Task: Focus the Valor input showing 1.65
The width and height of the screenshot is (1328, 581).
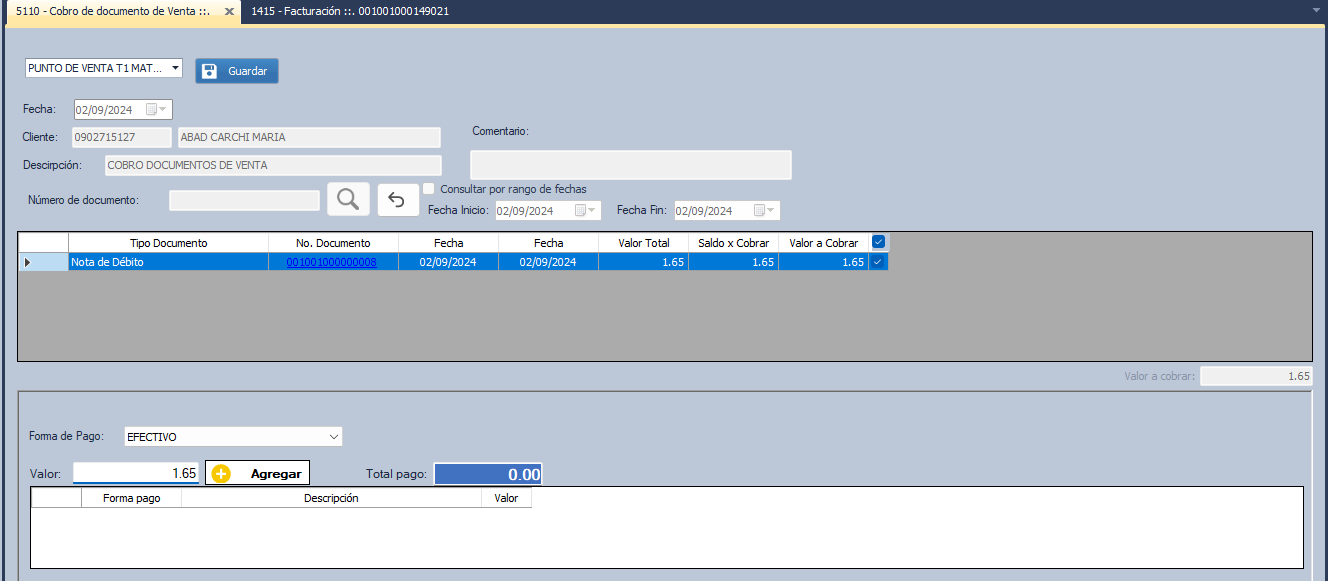Action: [136, 473]
